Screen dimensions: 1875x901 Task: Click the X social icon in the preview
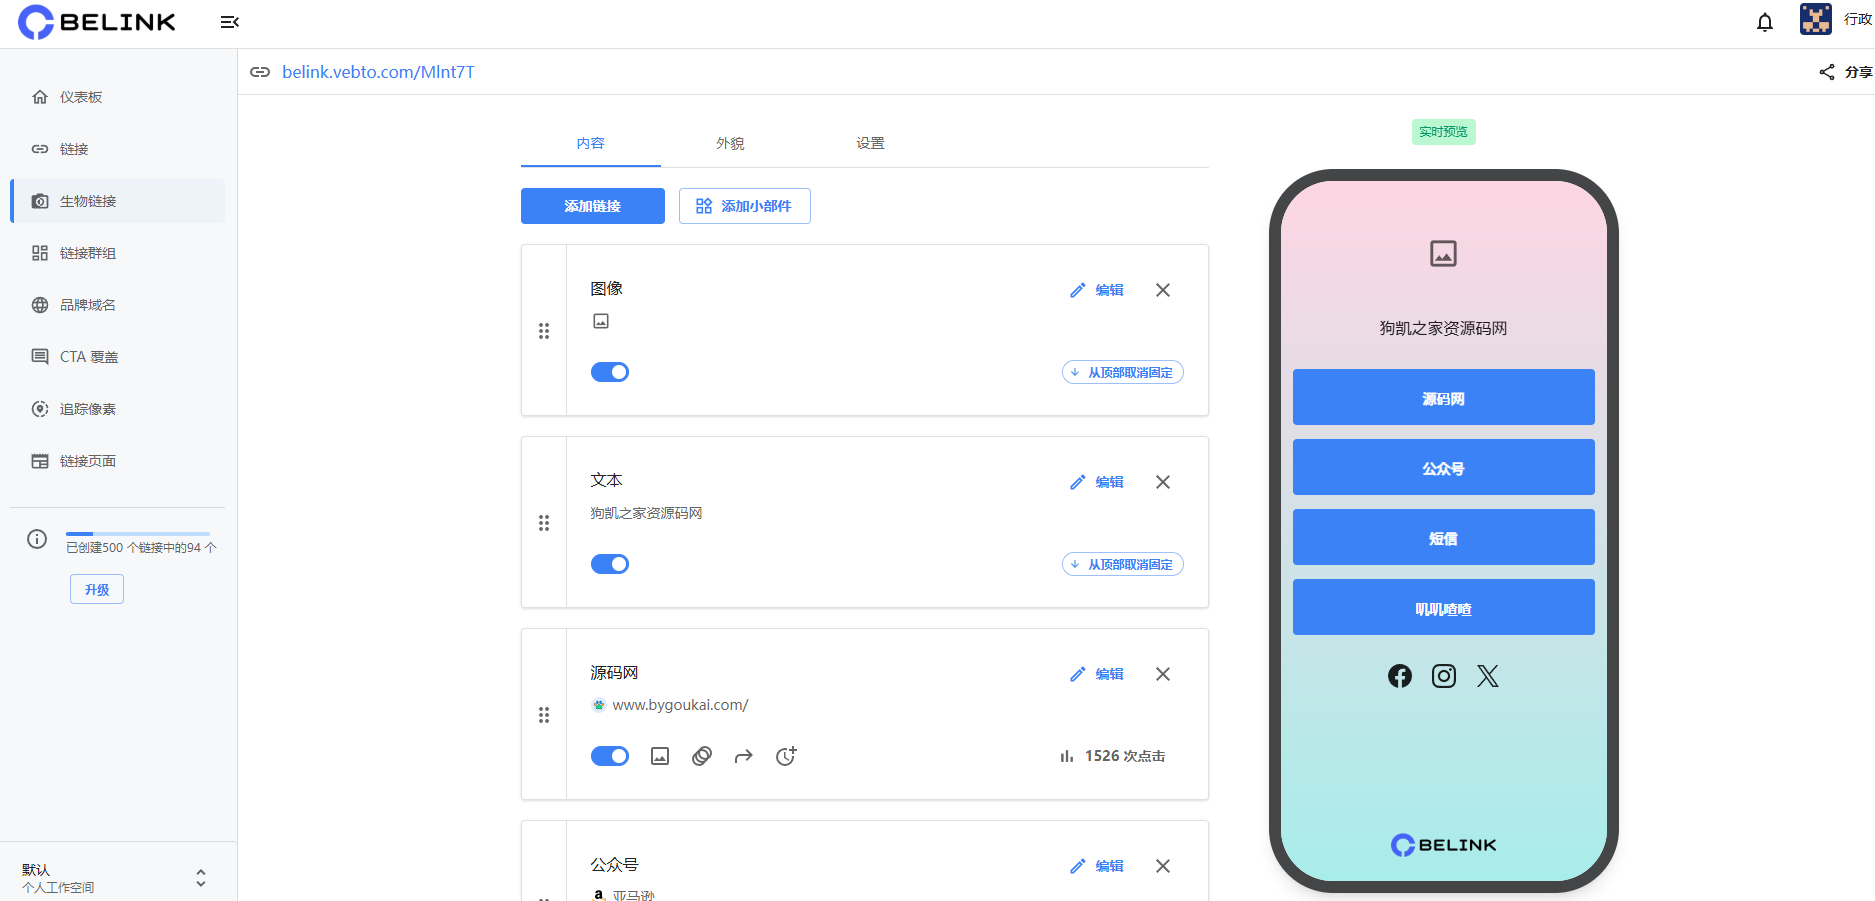click(1488, 676)
